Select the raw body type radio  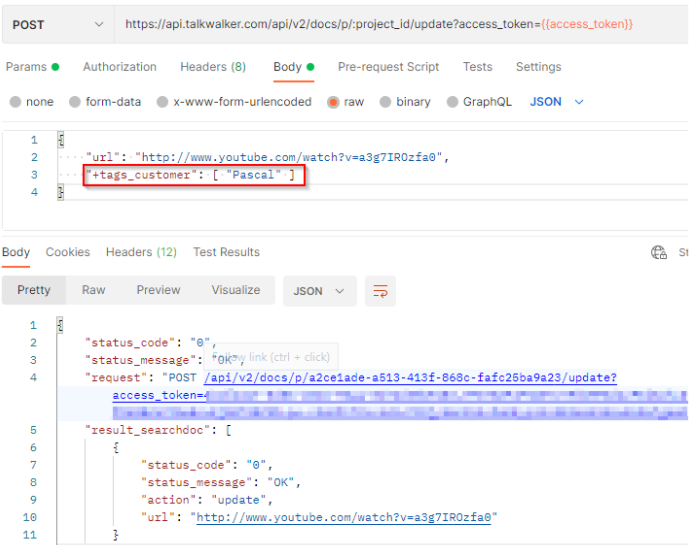click(333, 102)
